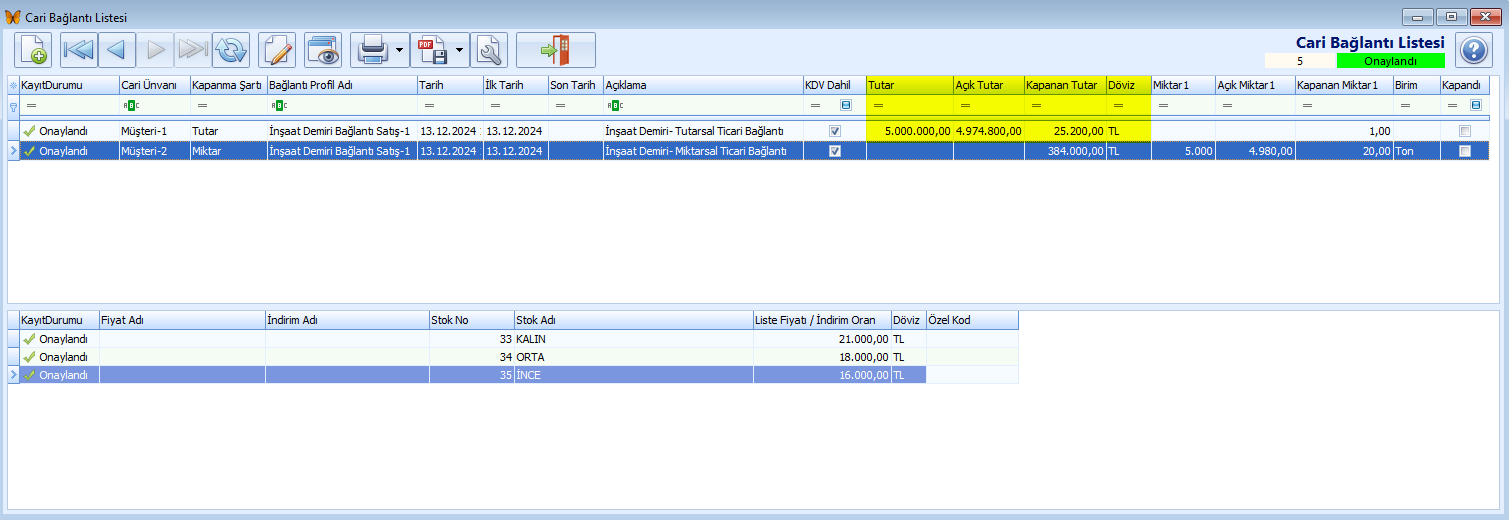This screenshot has width=1509, height=520.
Task: Click the Miktar1 column header
Action: (x=1183, y=85)
